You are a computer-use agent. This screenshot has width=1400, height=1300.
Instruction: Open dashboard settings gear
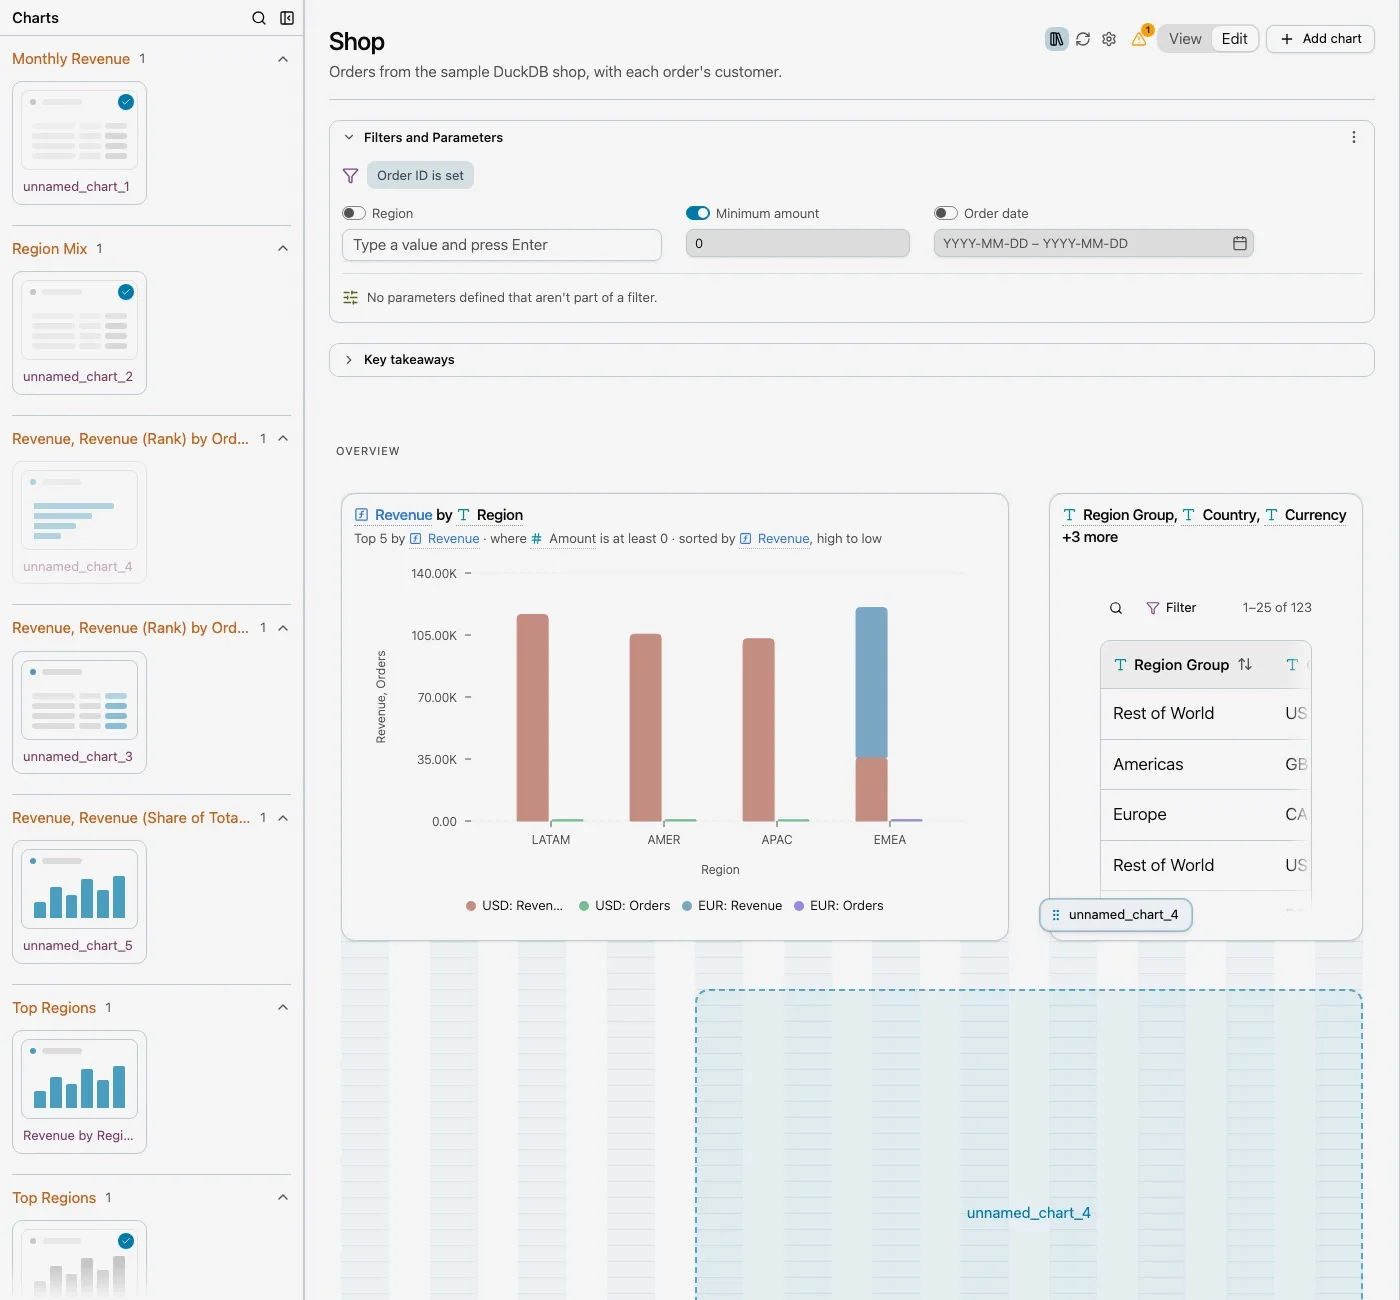coord(1109,39)
